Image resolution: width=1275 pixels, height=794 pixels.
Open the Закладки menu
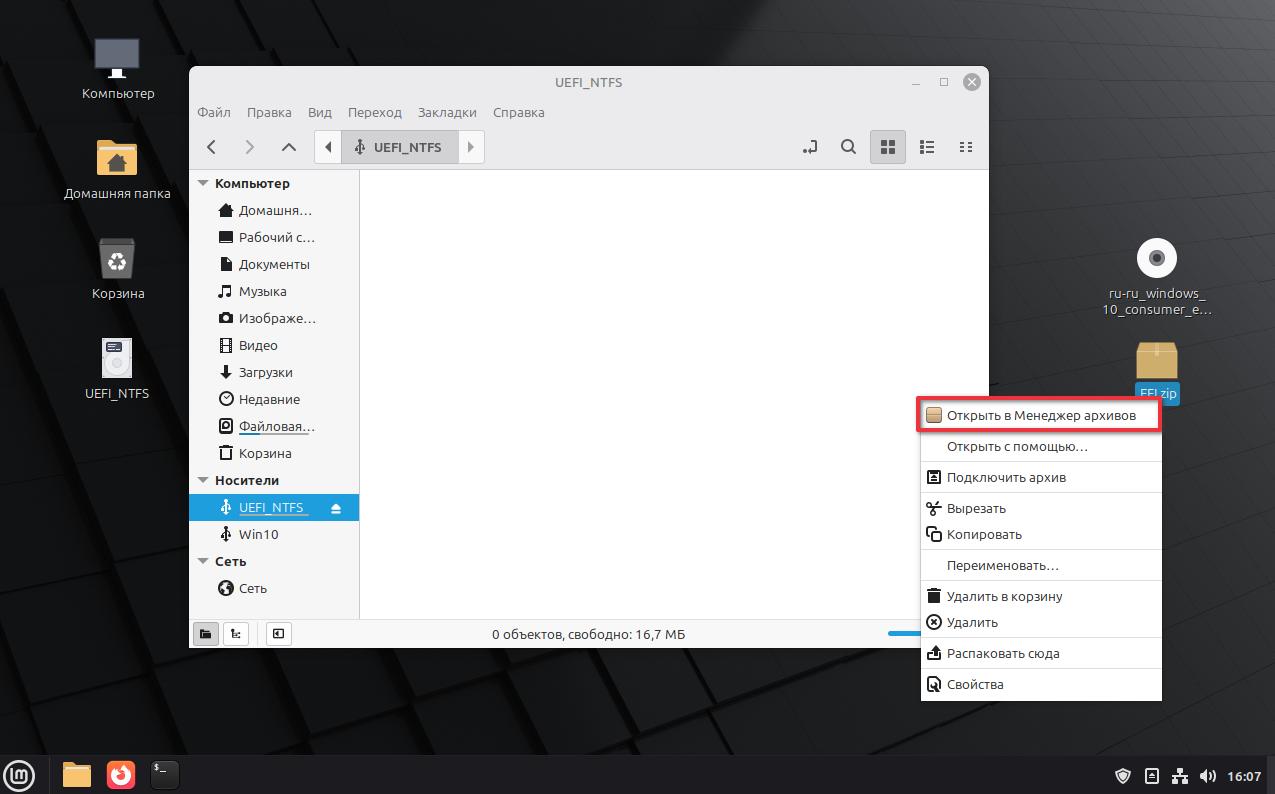447,112
